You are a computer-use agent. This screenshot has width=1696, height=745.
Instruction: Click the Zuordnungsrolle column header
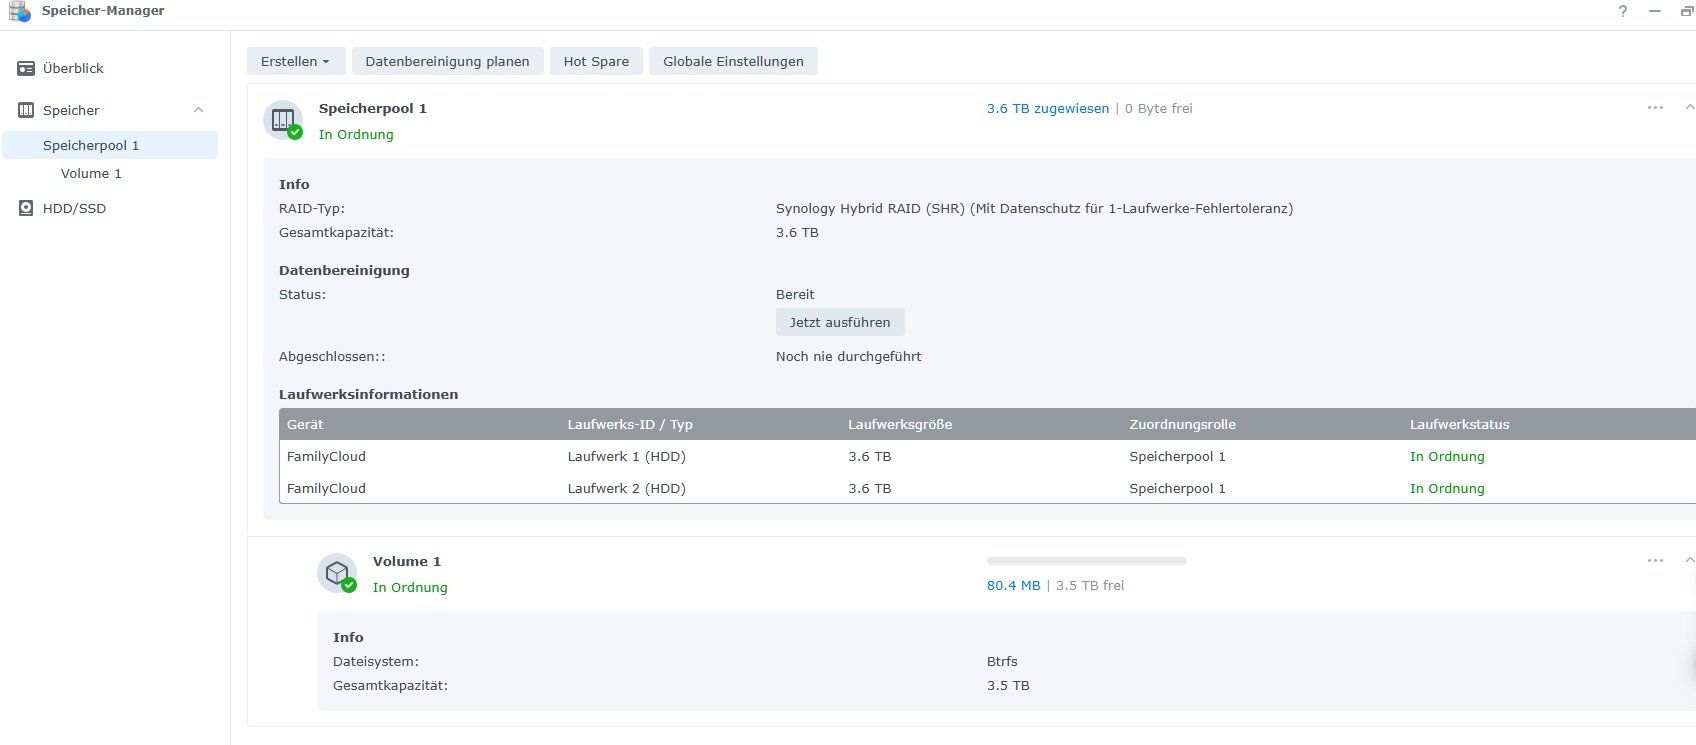1182,424
